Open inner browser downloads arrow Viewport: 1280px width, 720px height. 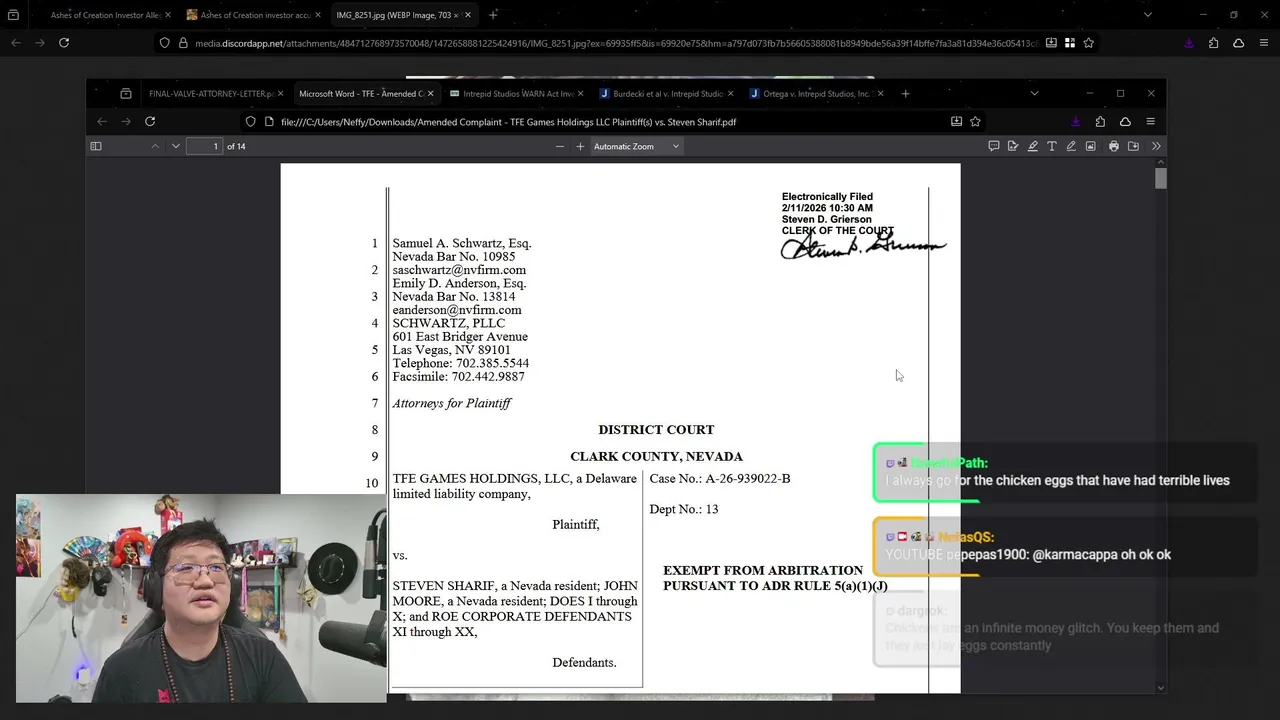[1076, 122]
